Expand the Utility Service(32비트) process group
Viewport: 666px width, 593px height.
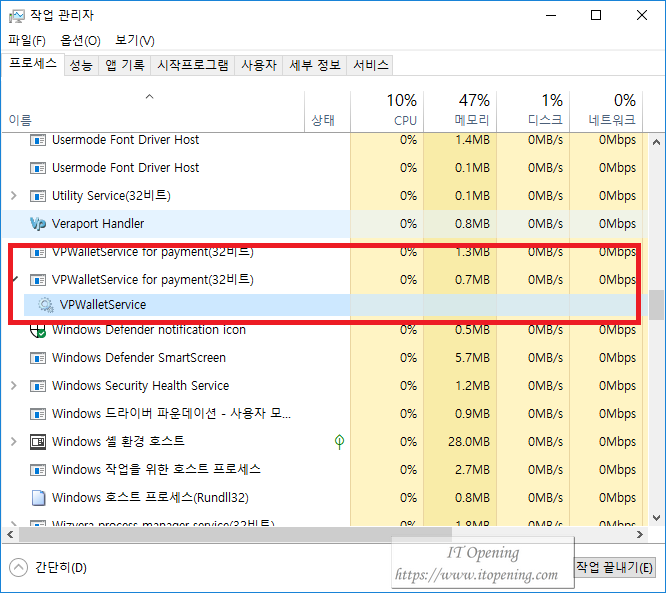[13, 196]
